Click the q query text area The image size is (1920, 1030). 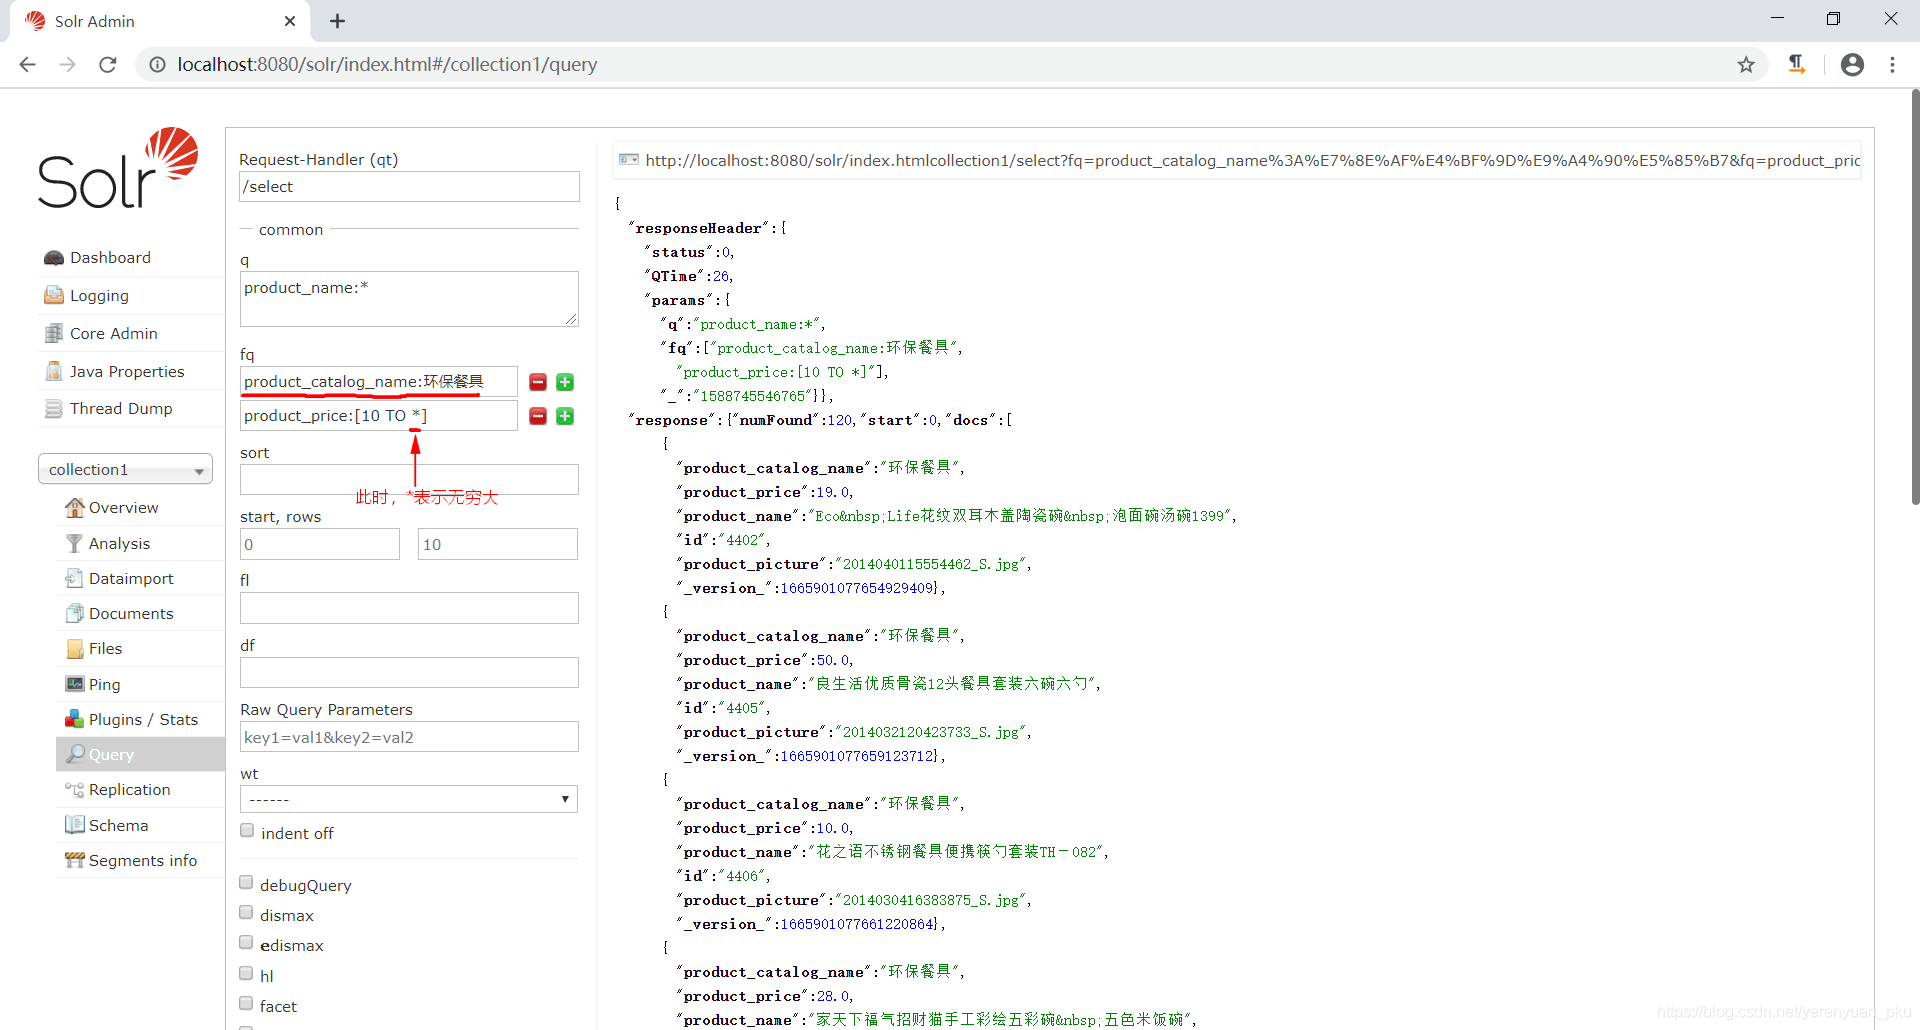409,299
